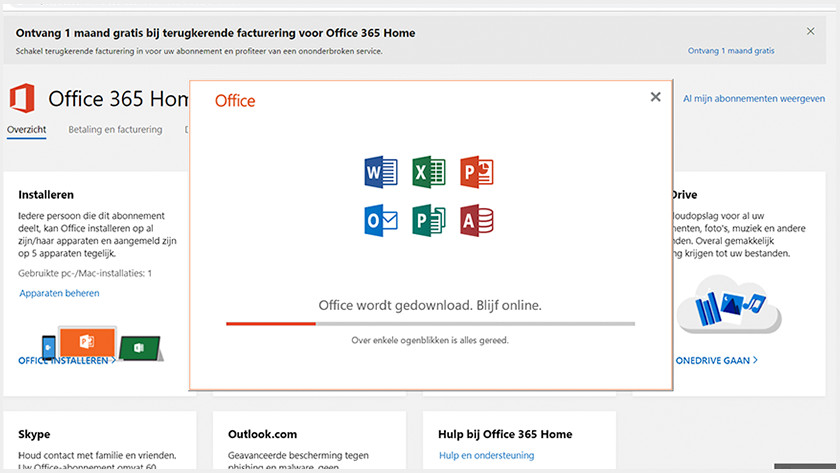Click the Access icon in the dialog
This screenshot has height=473, width=840.
[x=476, y=219]
